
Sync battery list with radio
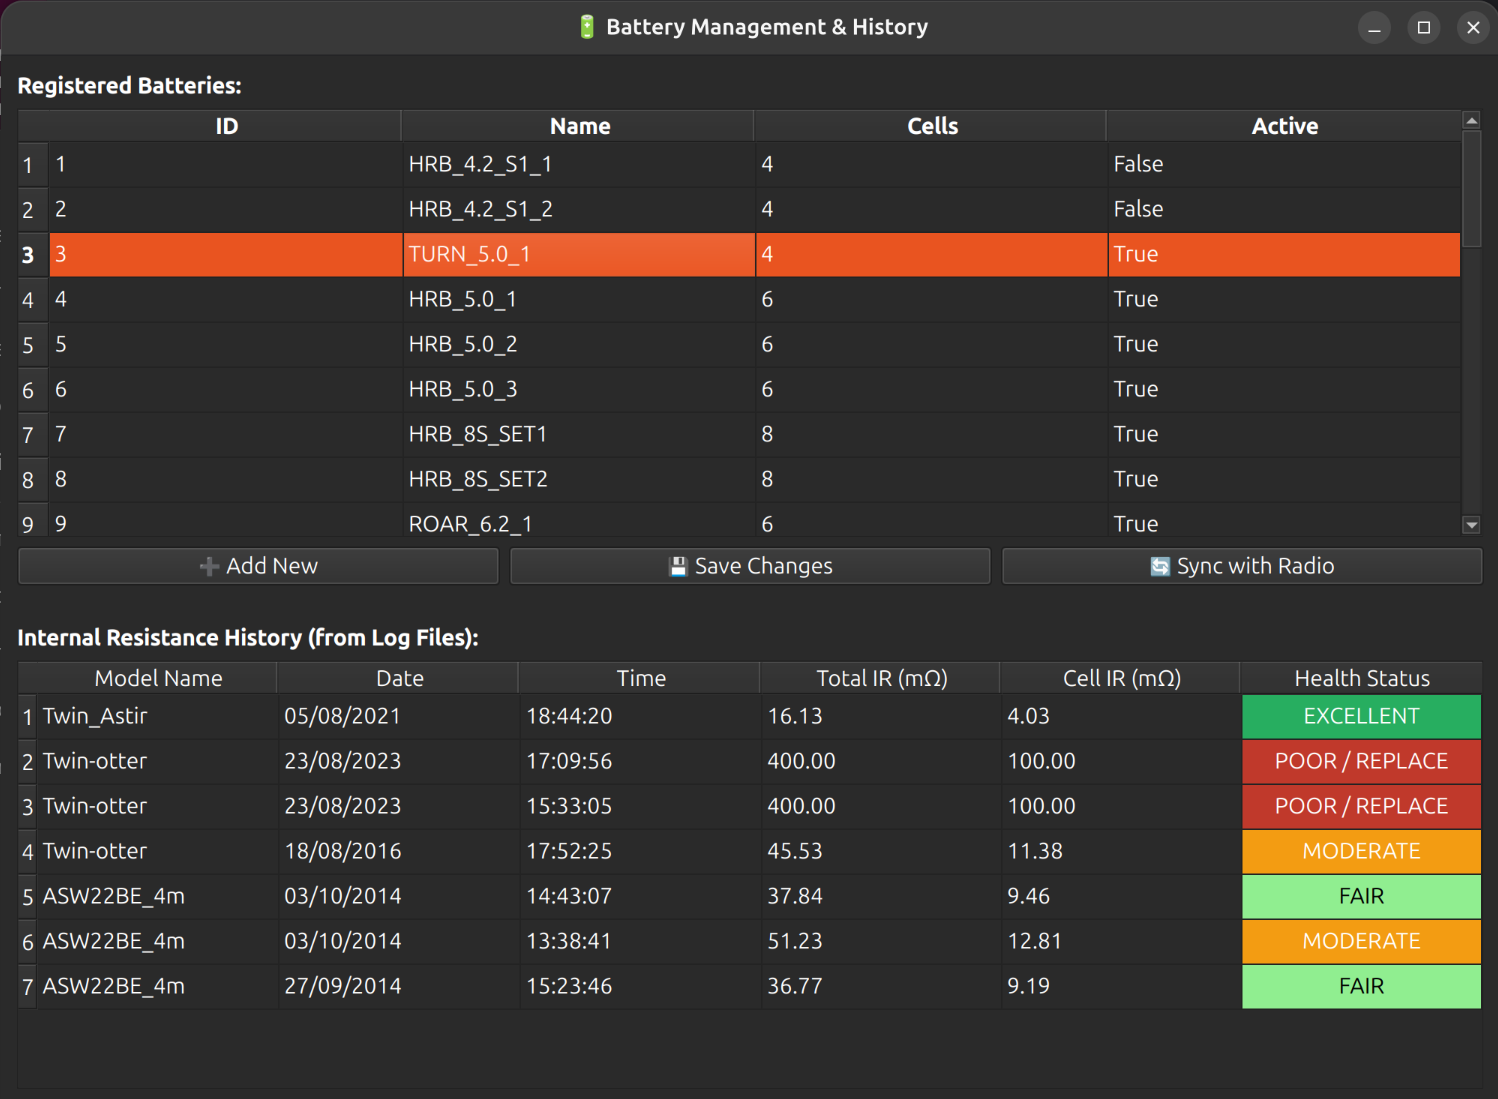(x=1242, y=566)
